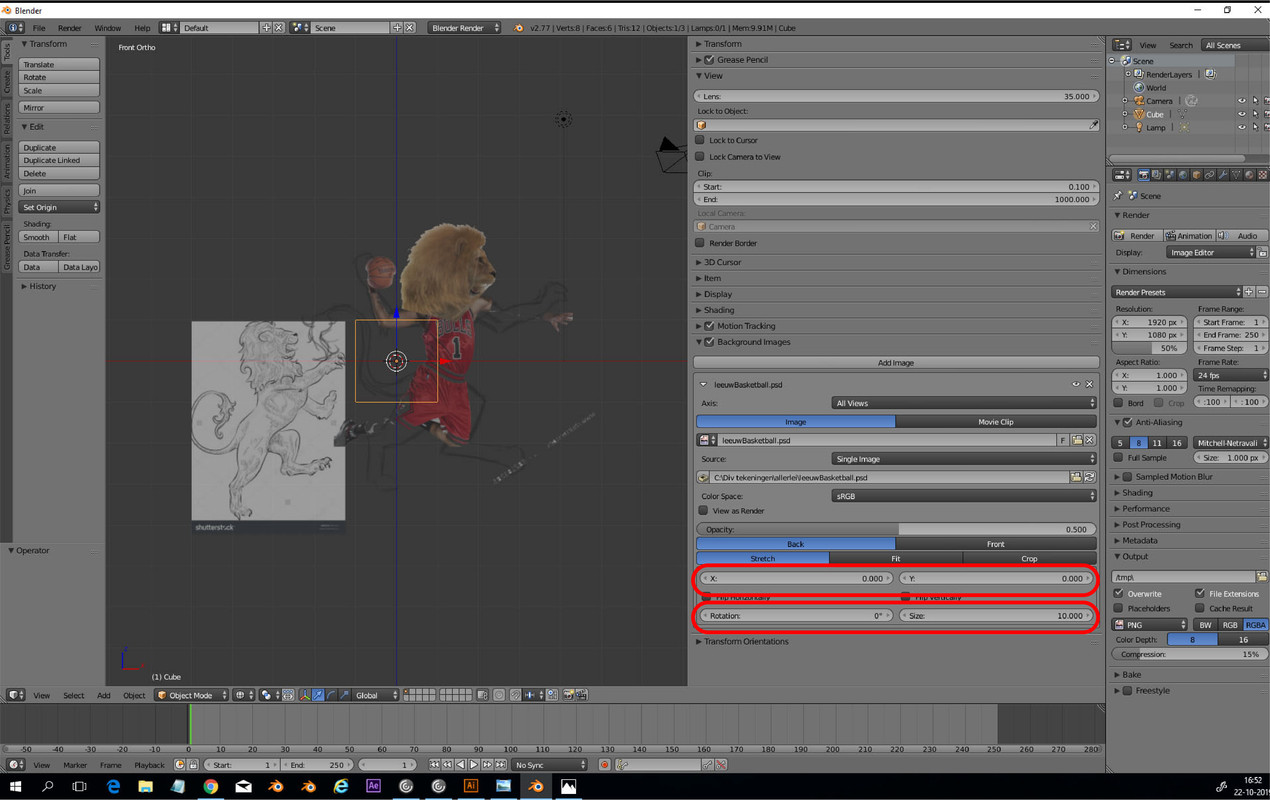This screenshot has height=800, width=1270.
Task: Click the Lamp icon in the outliner
Action: pyautogui.click(x=1139, y=127)
